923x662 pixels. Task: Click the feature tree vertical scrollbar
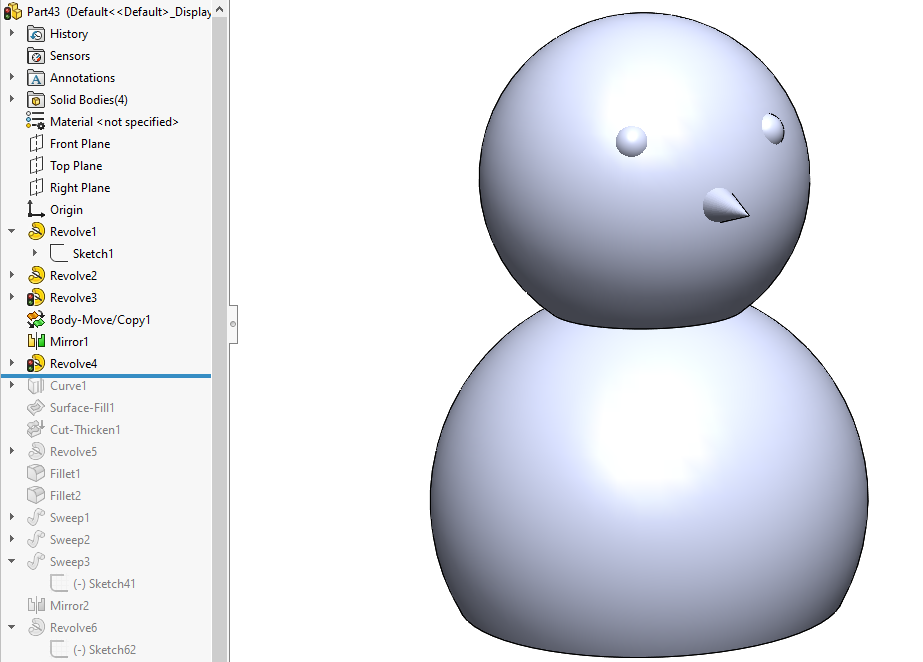point(220,340)
